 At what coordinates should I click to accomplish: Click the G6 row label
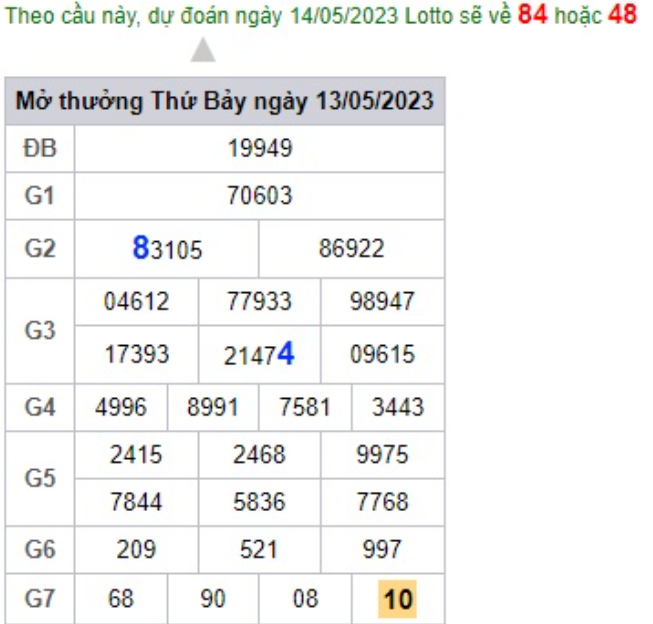click(40, 549)
